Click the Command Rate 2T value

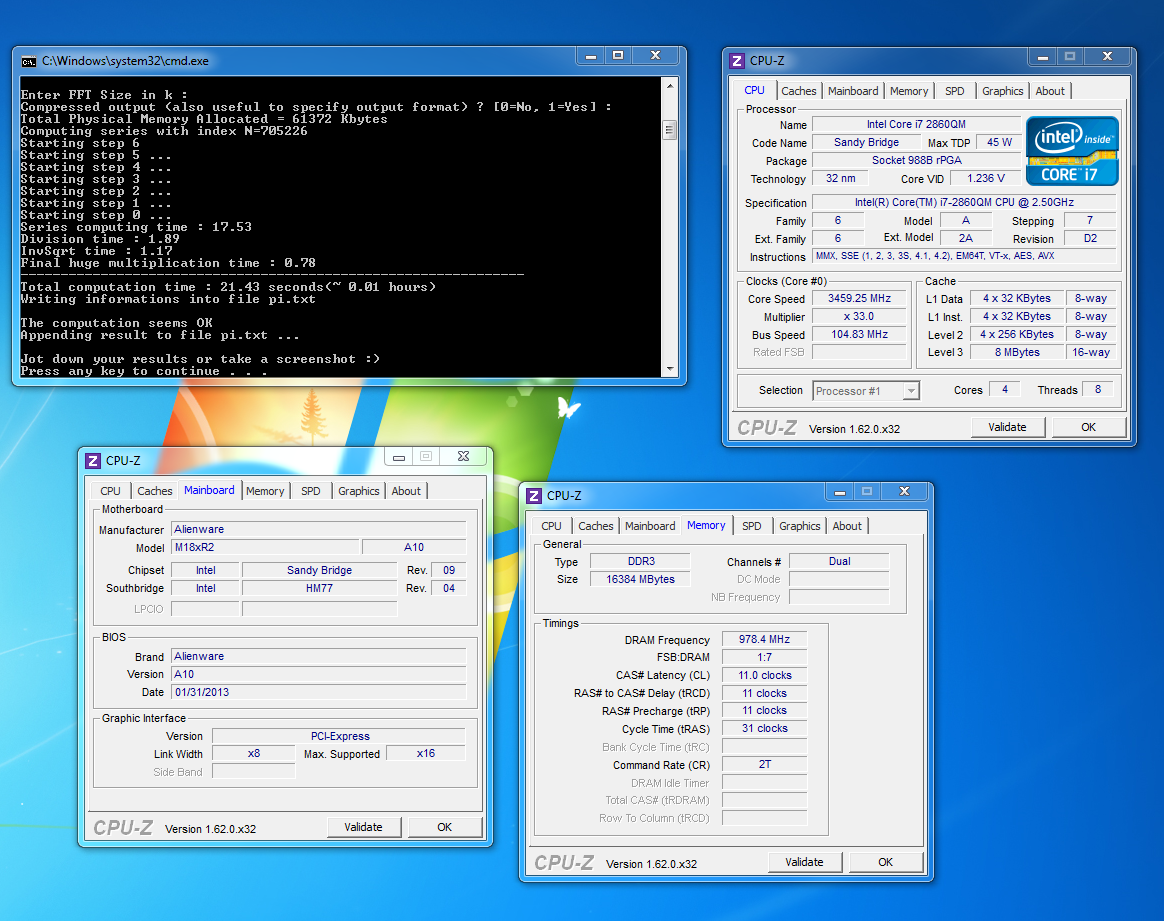(x=764, y=764)
